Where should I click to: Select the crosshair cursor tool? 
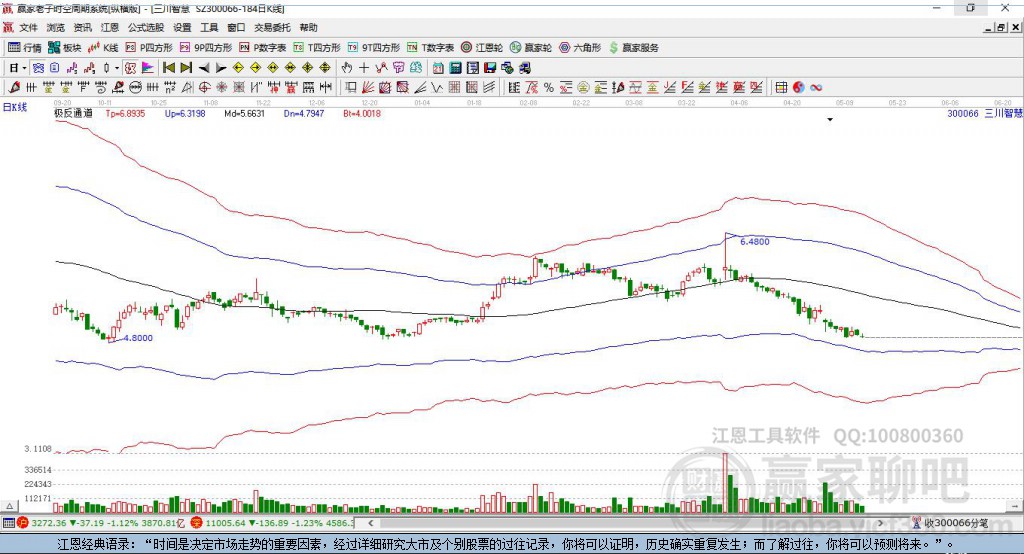(x=364, y=68)
